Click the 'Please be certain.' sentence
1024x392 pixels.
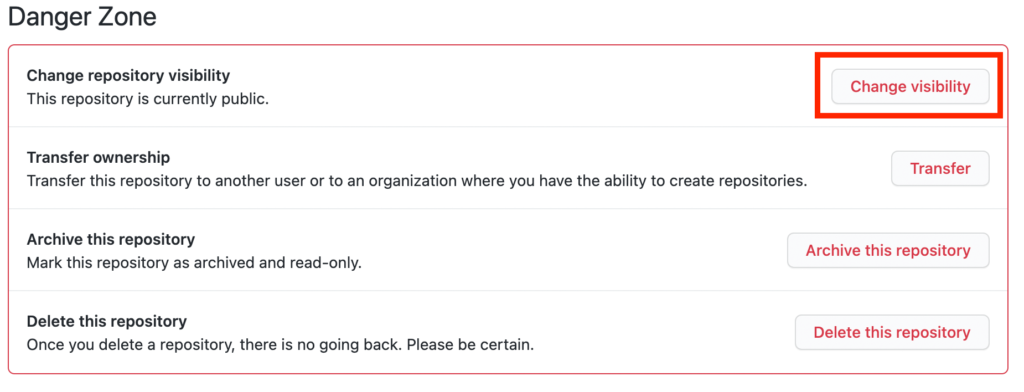470,345
